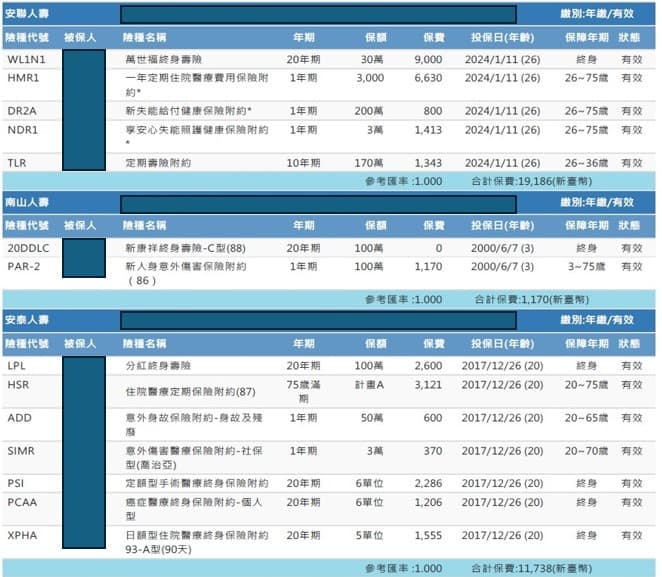Click the 1,206 premium value
Viewport: 662px width, 577px height.
tap(428, 502)
